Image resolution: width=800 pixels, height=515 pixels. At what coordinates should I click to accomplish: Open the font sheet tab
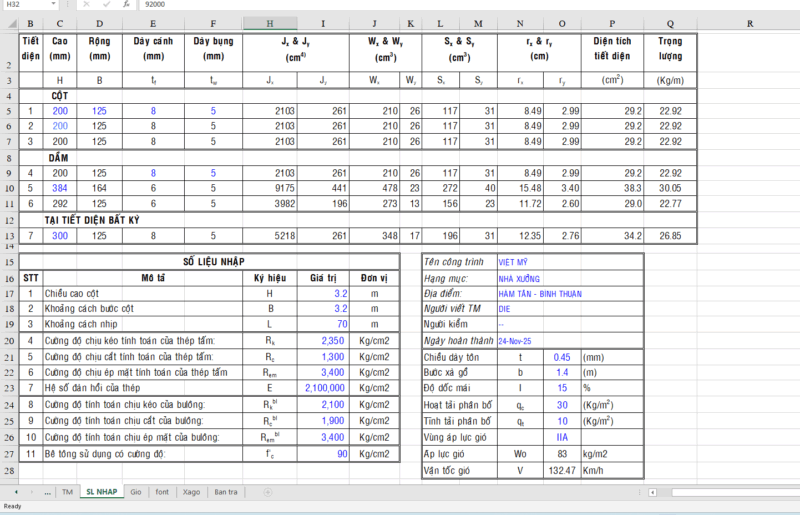point(162,492)
